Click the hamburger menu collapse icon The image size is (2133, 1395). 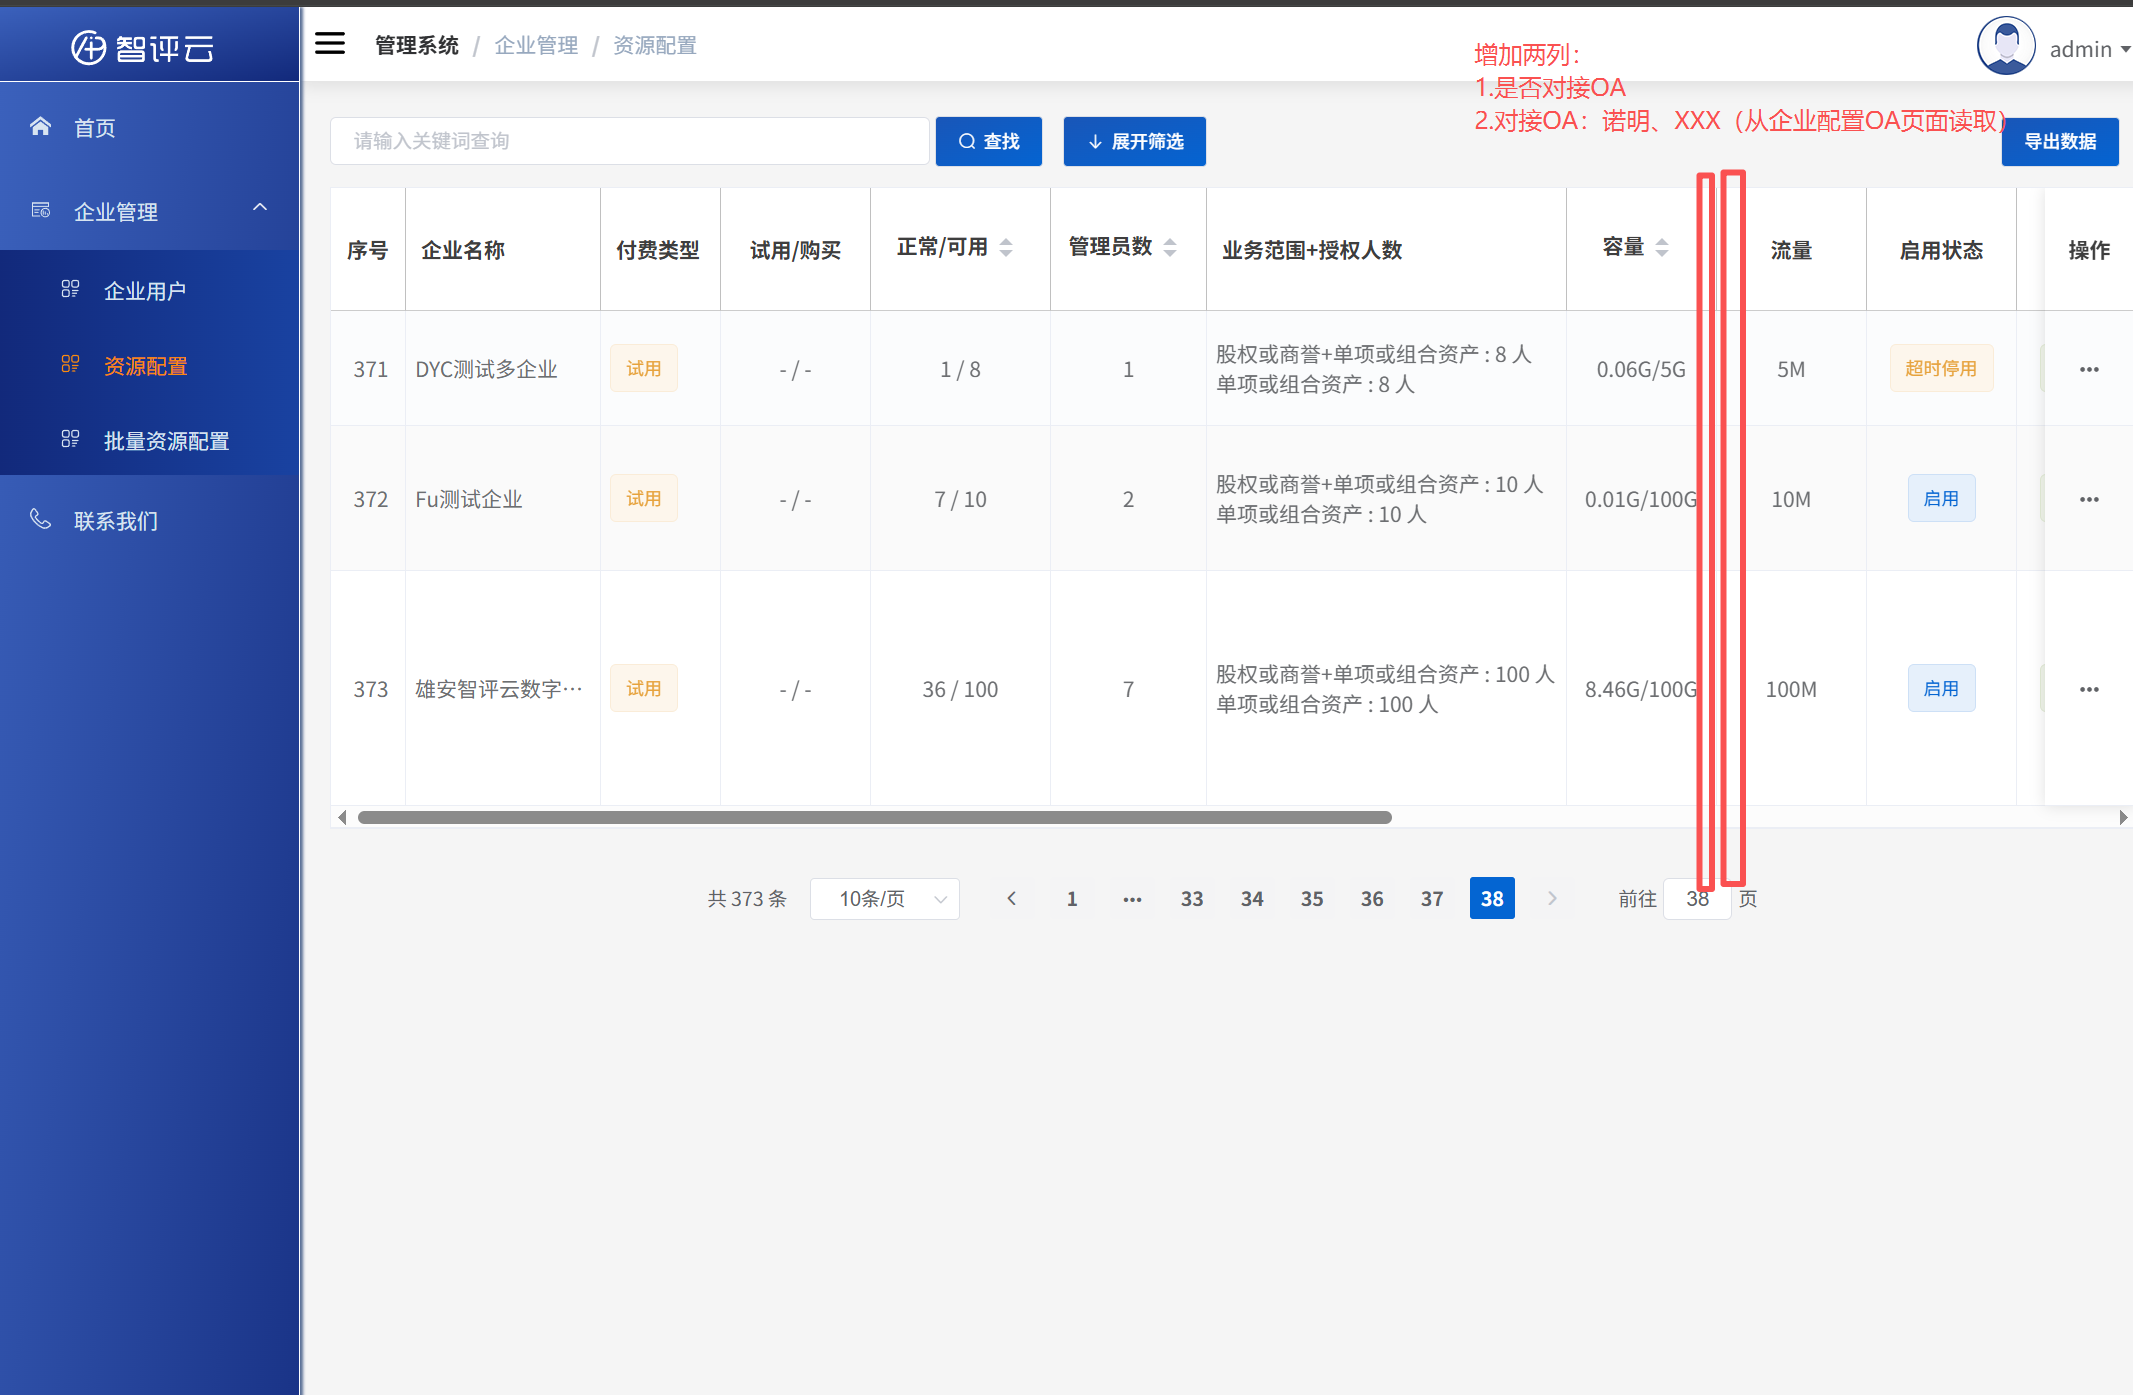tap(330, 44)
